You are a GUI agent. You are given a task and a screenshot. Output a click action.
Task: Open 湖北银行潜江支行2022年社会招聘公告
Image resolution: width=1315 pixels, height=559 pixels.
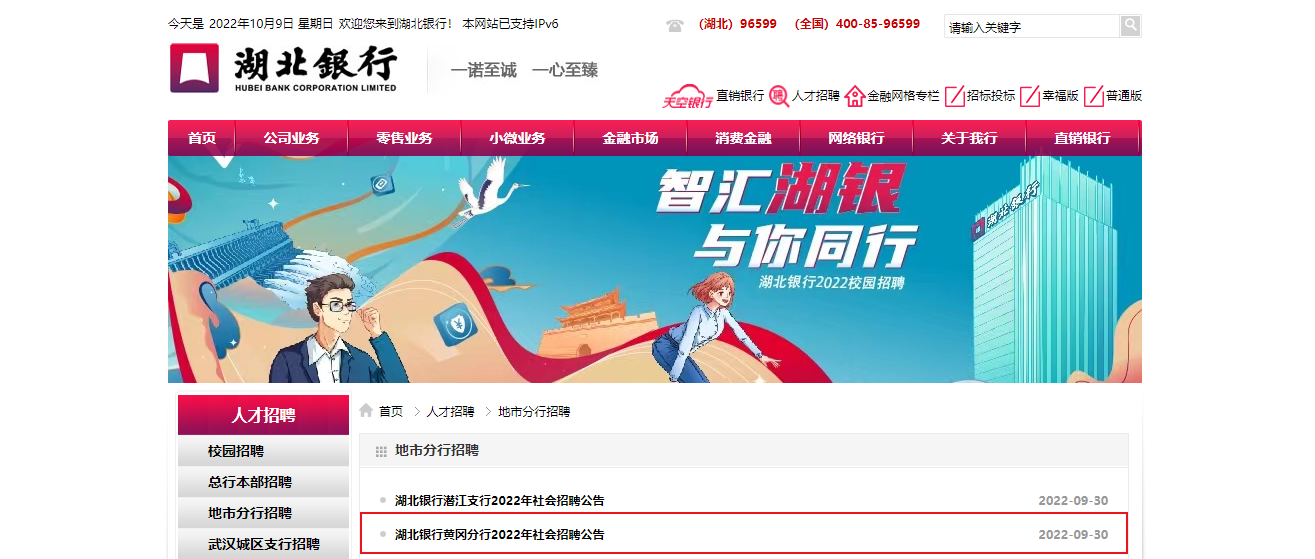tap(500, 500)
